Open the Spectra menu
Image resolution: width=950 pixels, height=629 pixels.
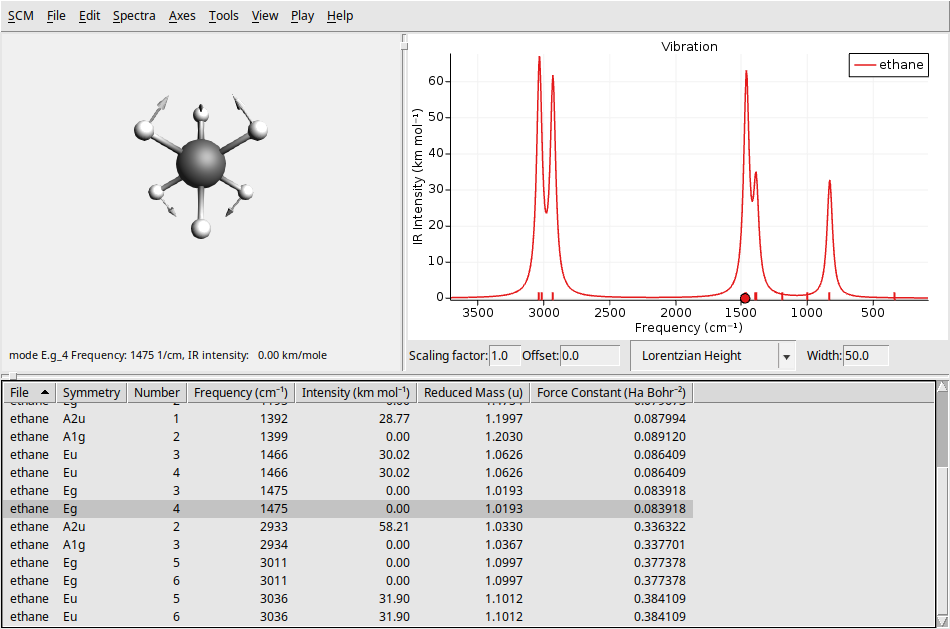[x=134, y=15]
